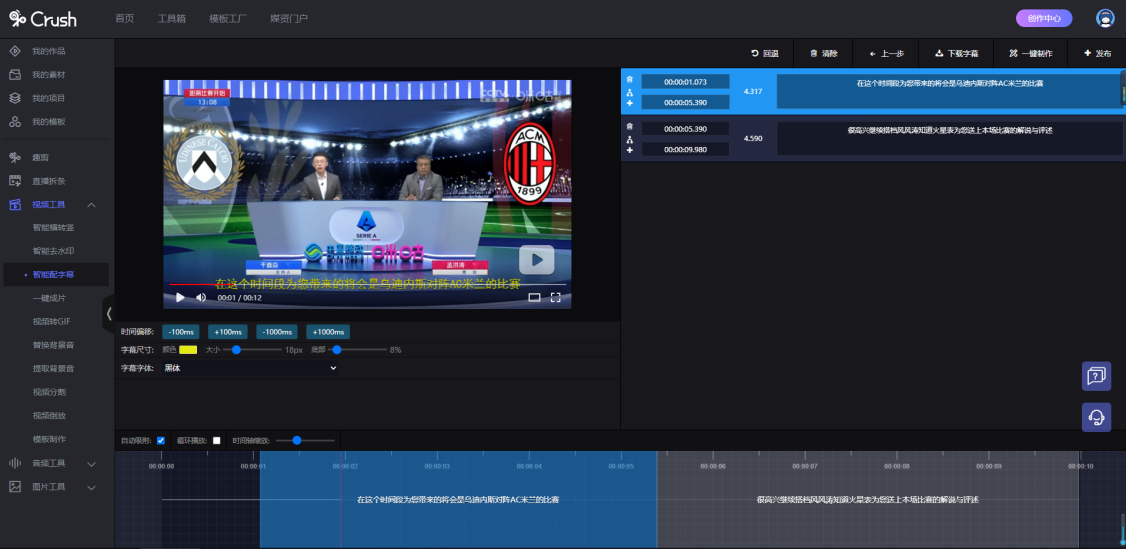Open 字幕字体 font dropdown

250,368
